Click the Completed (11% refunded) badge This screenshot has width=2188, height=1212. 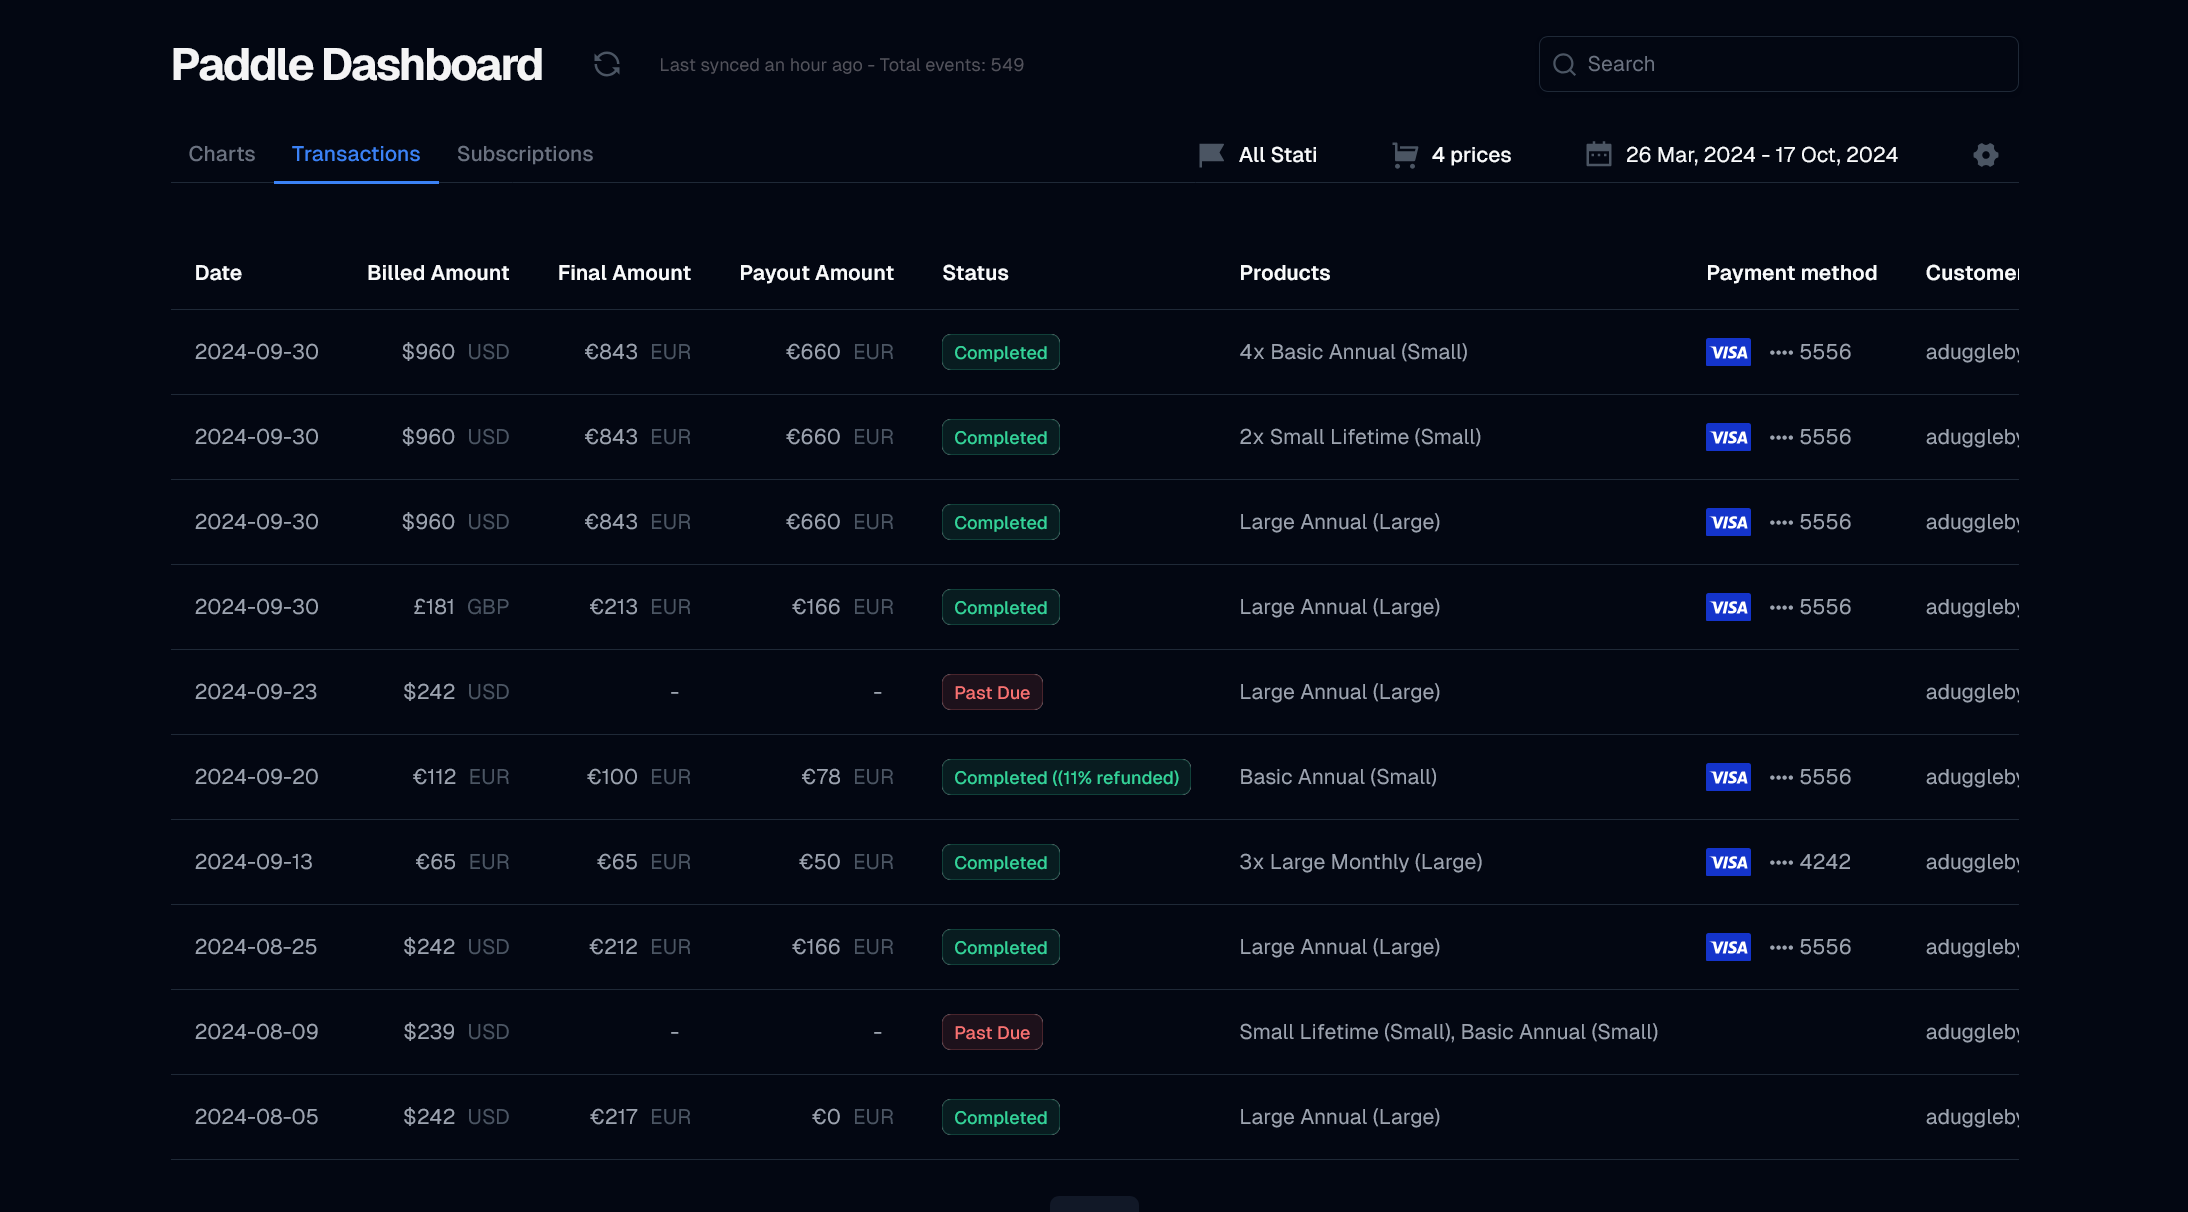pyautogui.click(x=1066, y=777)
